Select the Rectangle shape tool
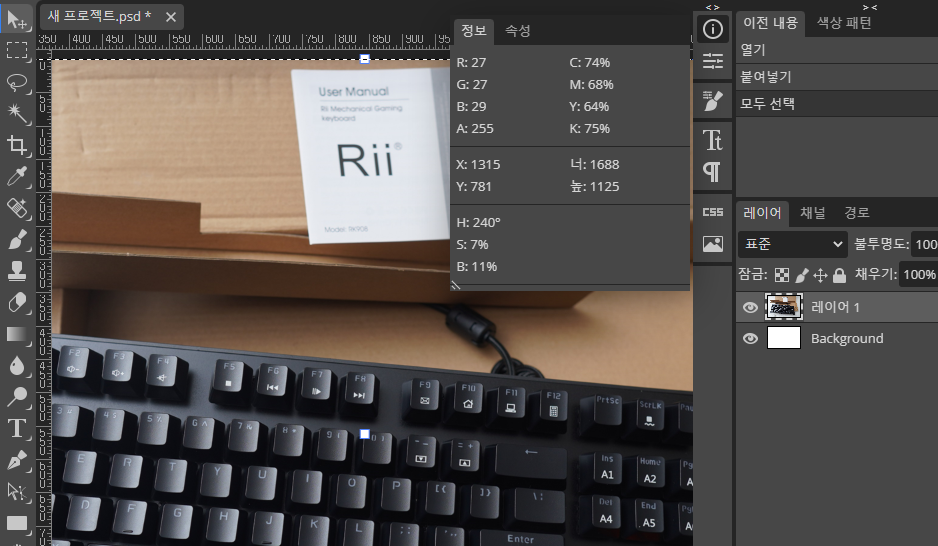 point(17,523)
